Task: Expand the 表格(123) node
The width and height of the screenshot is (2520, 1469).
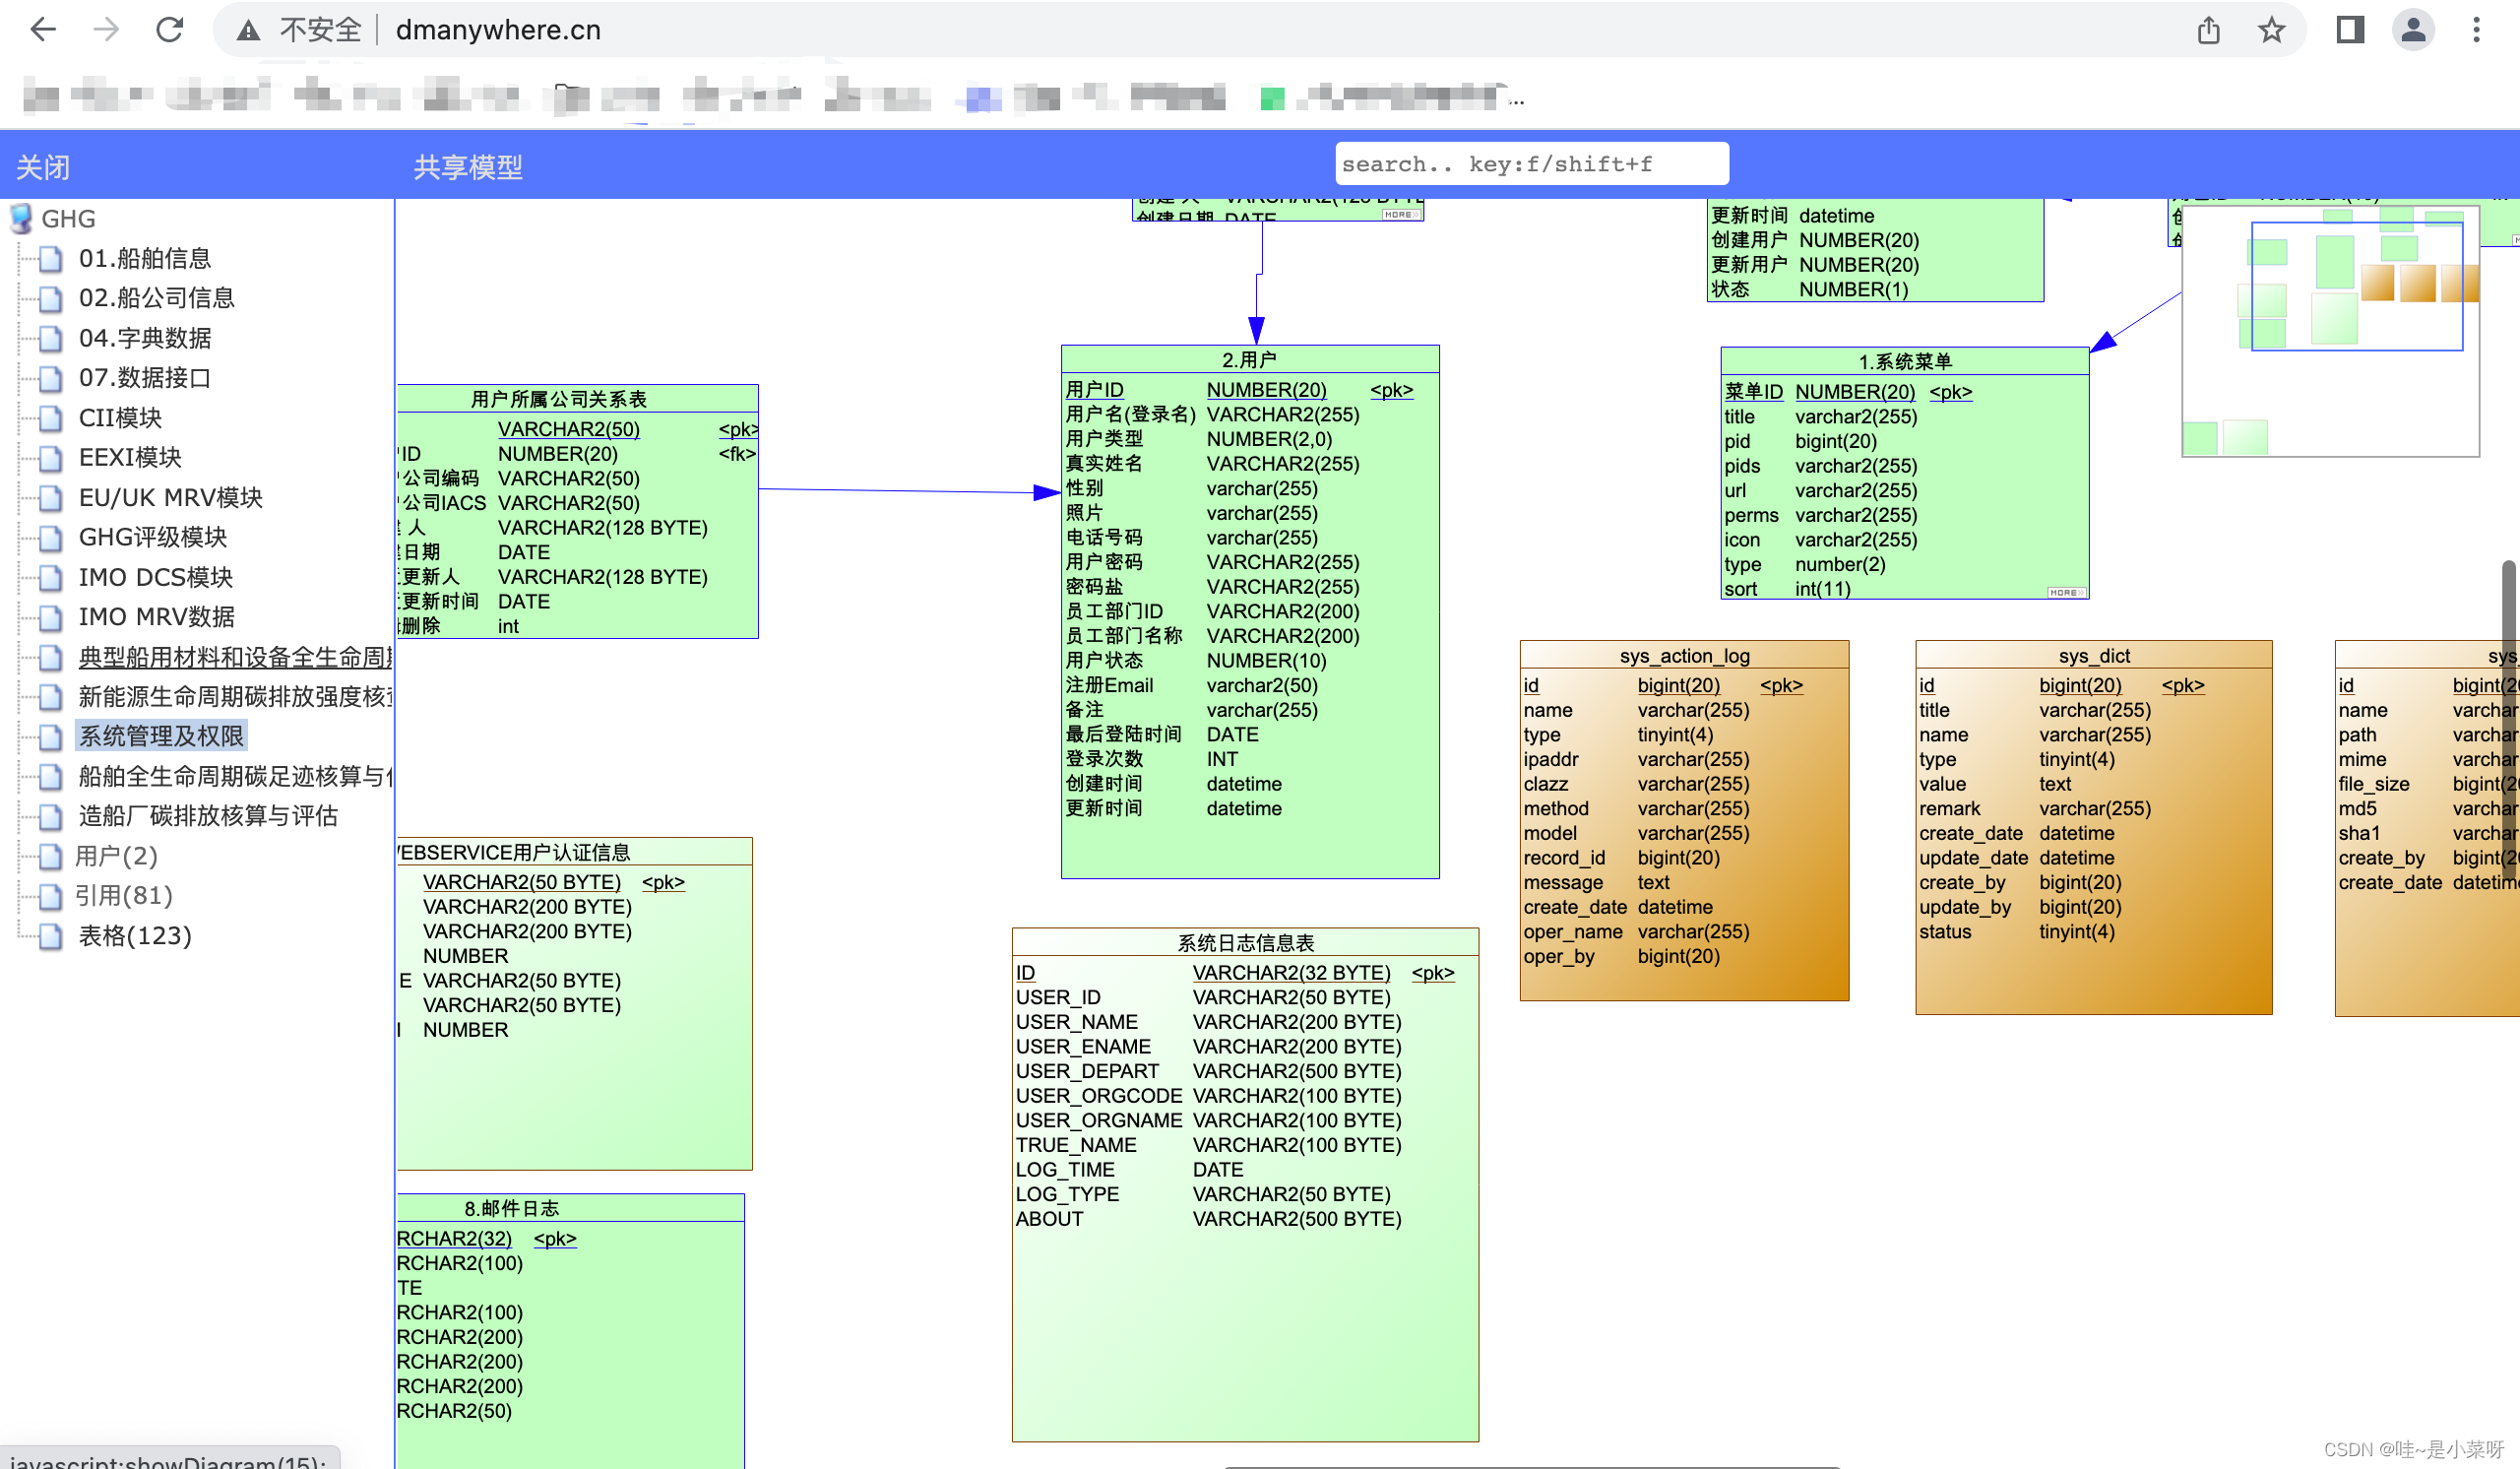Action: point(135,936)
